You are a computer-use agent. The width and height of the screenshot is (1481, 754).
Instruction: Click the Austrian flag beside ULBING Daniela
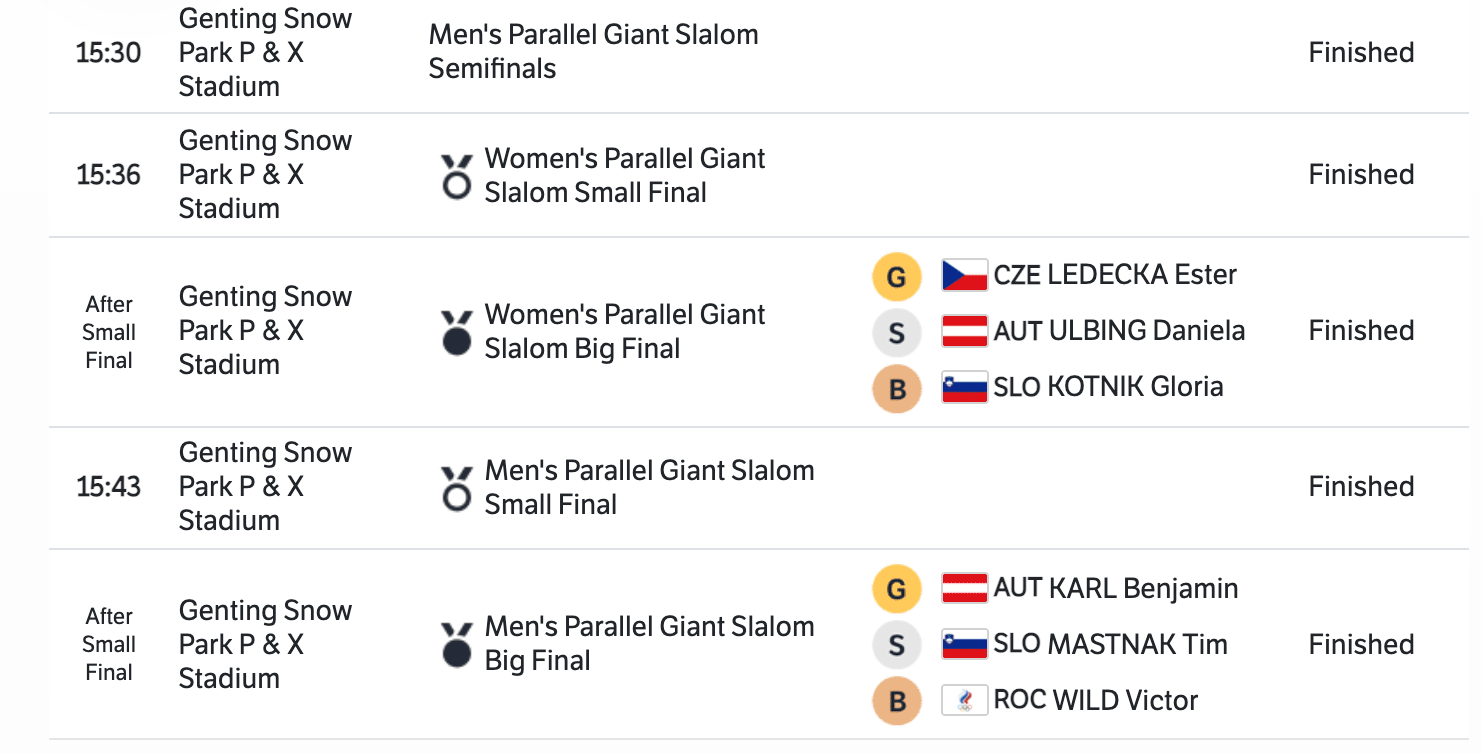click(964, 331)
